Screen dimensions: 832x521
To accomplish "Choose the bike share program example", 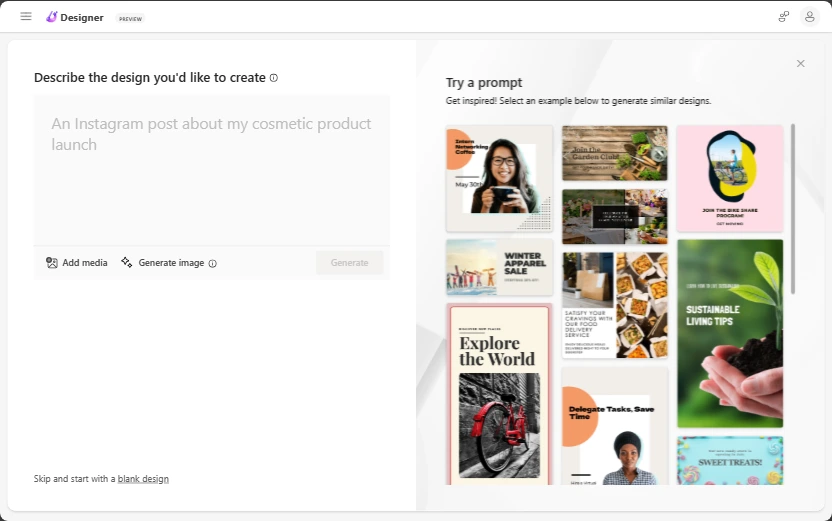I will [x=730, y=179].
